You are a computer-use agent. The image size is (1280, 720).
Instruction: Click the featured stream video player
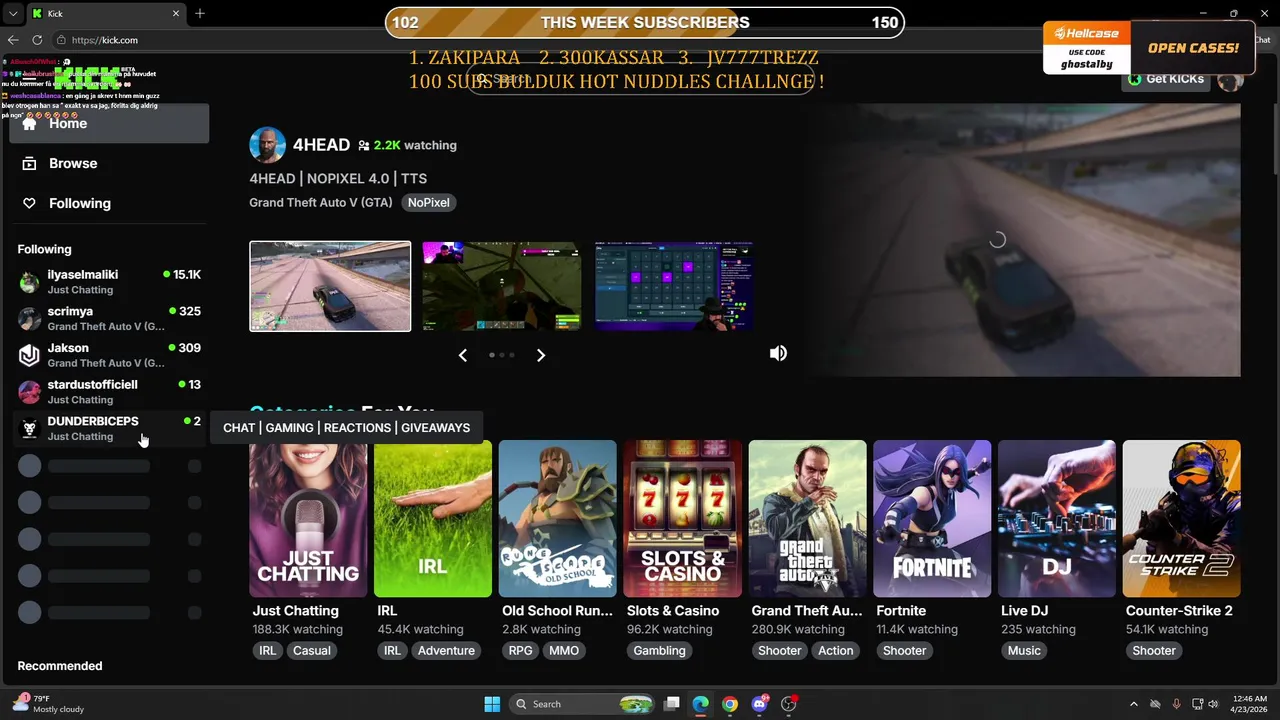[1020, 240]
